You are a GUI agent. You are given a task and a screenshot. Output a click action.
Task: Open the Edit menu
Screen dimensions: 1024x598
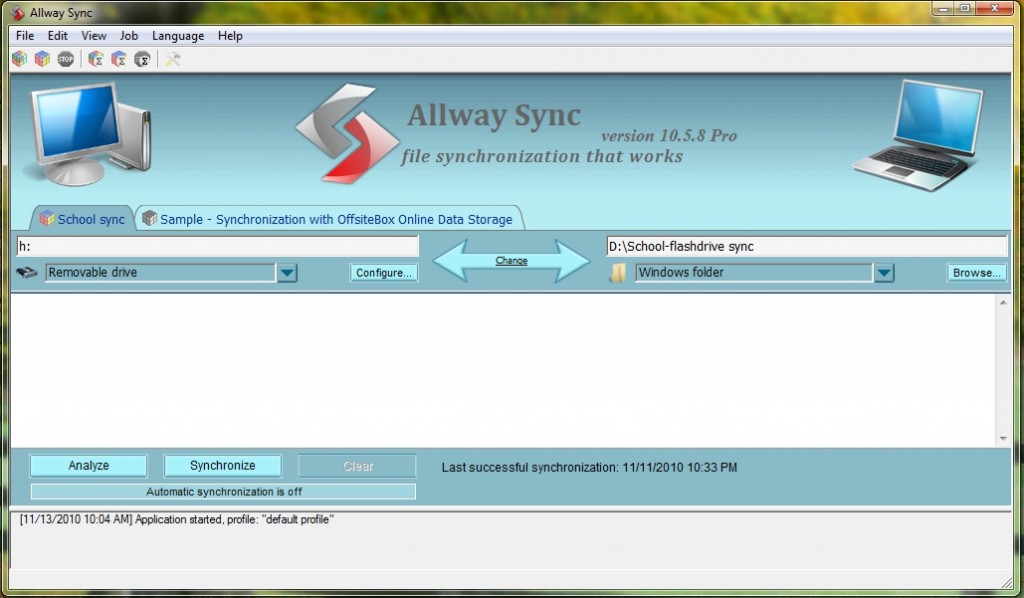click(57, 36)
